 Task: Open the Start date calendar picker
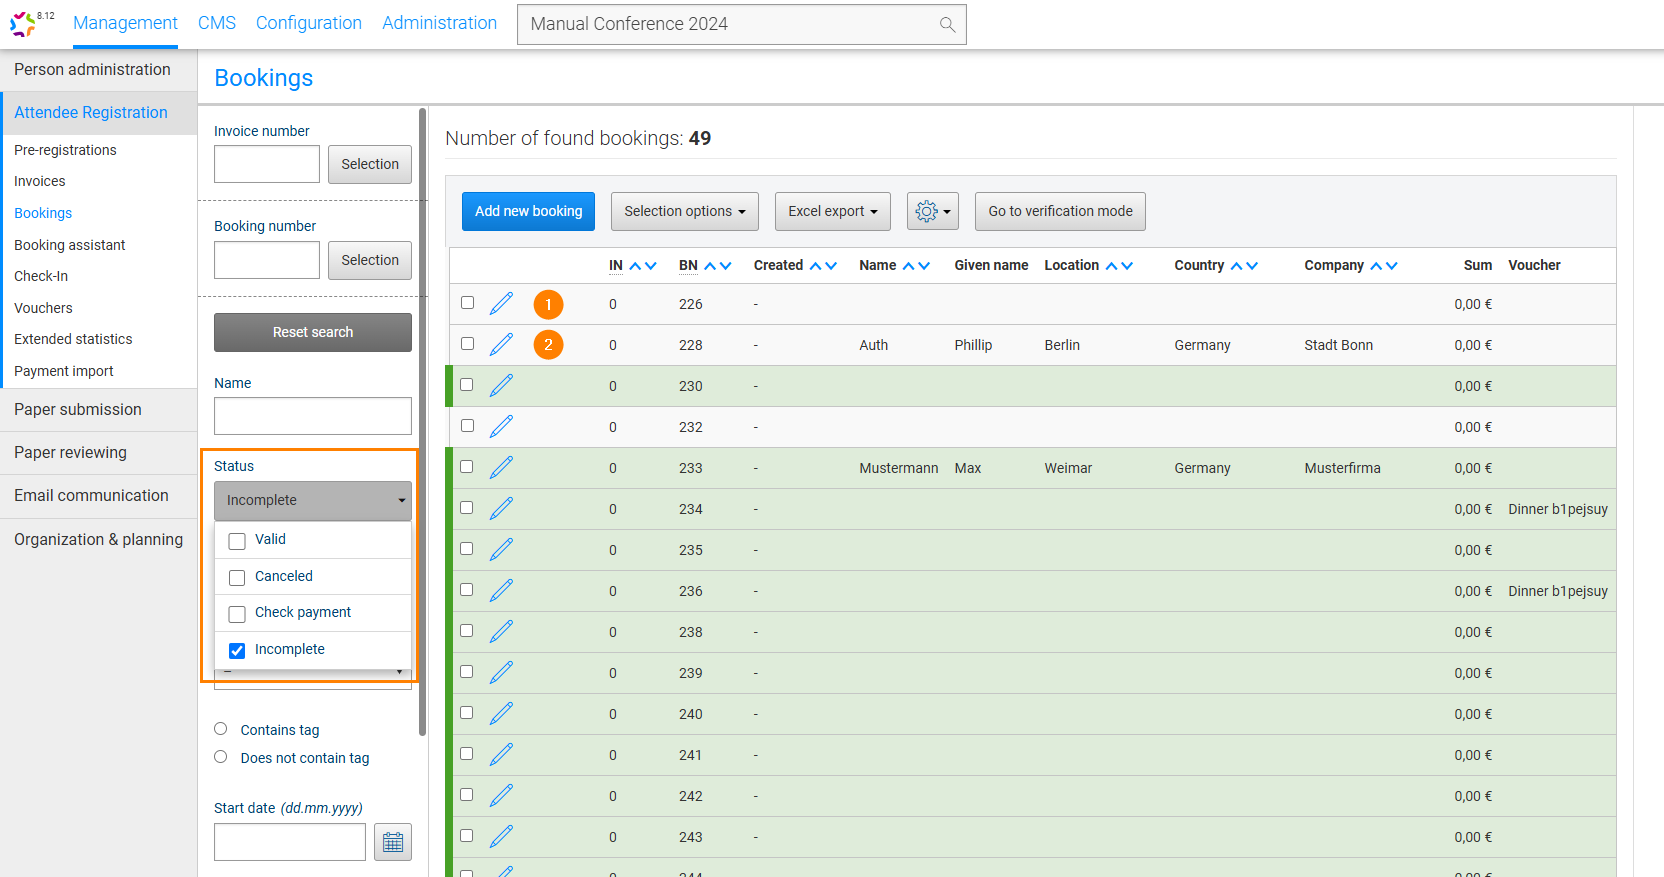tap(393, 843)
